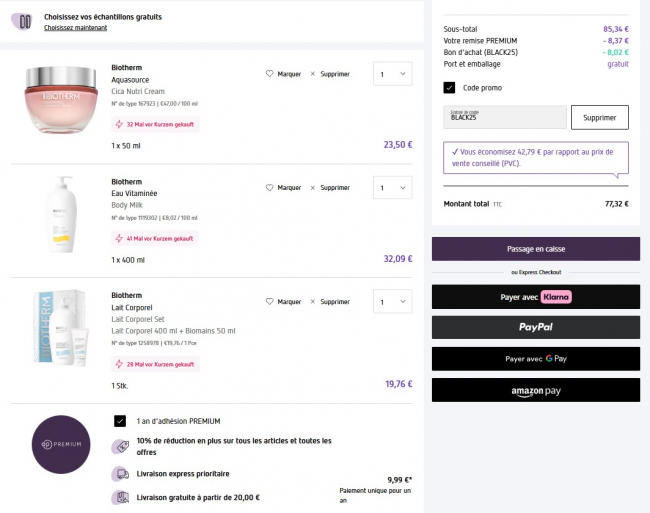Open quantity dropdown for Lait Corporel set

tap(391, 302)
